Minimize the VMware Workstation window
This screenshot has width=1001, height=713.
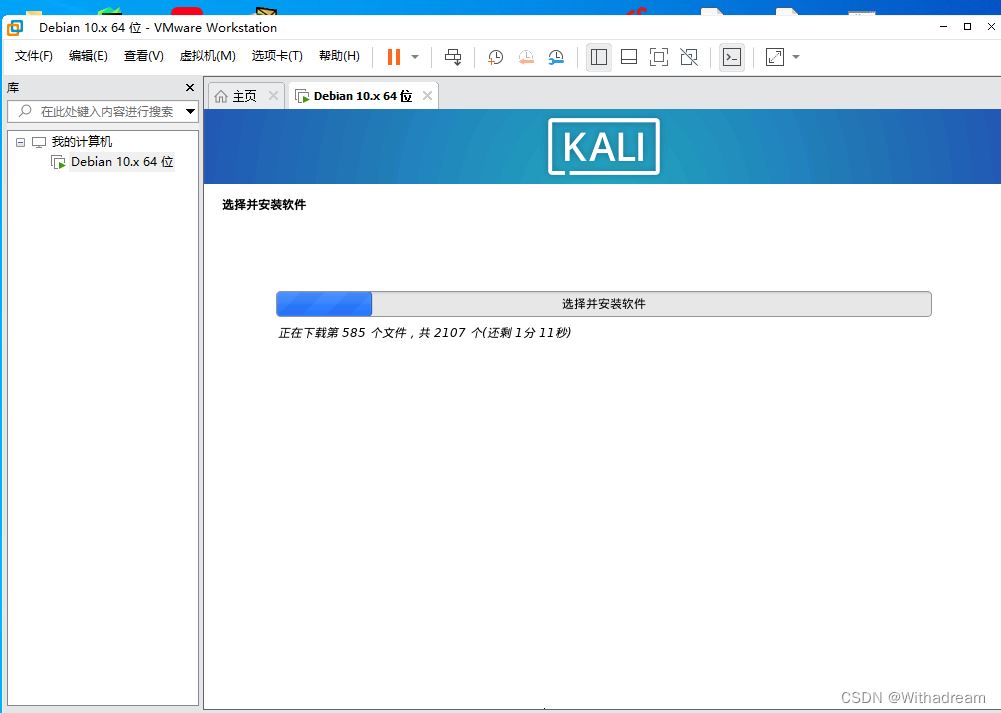[x=944, y=27]
